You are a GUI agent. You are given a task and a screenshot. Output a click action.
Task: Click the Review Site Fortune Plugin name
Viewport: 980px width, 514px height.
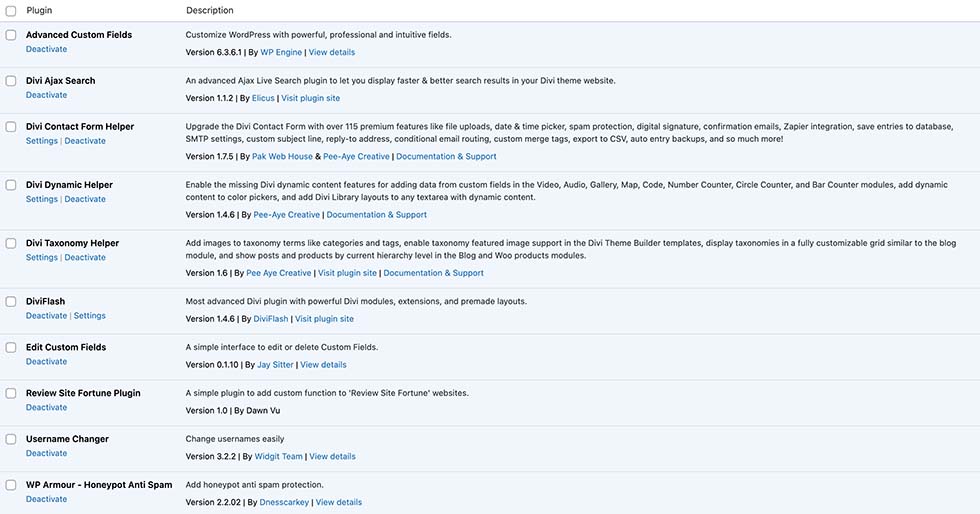tap(83, 393)
